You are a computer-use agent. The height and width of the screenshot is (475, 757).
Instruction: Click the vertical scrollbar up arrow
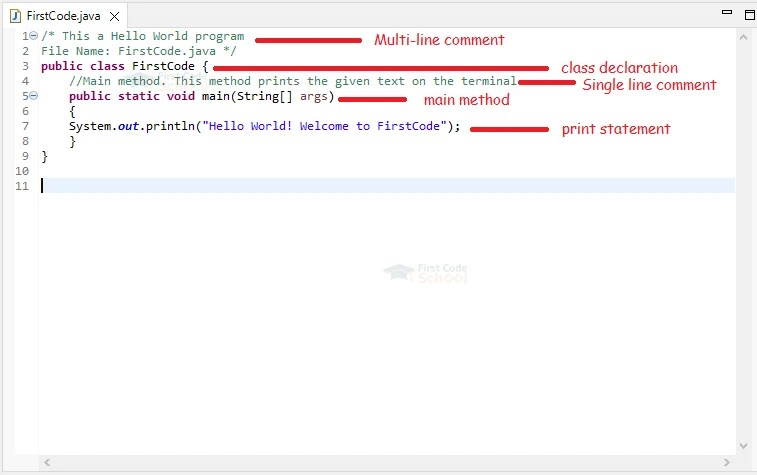(743, 37)
